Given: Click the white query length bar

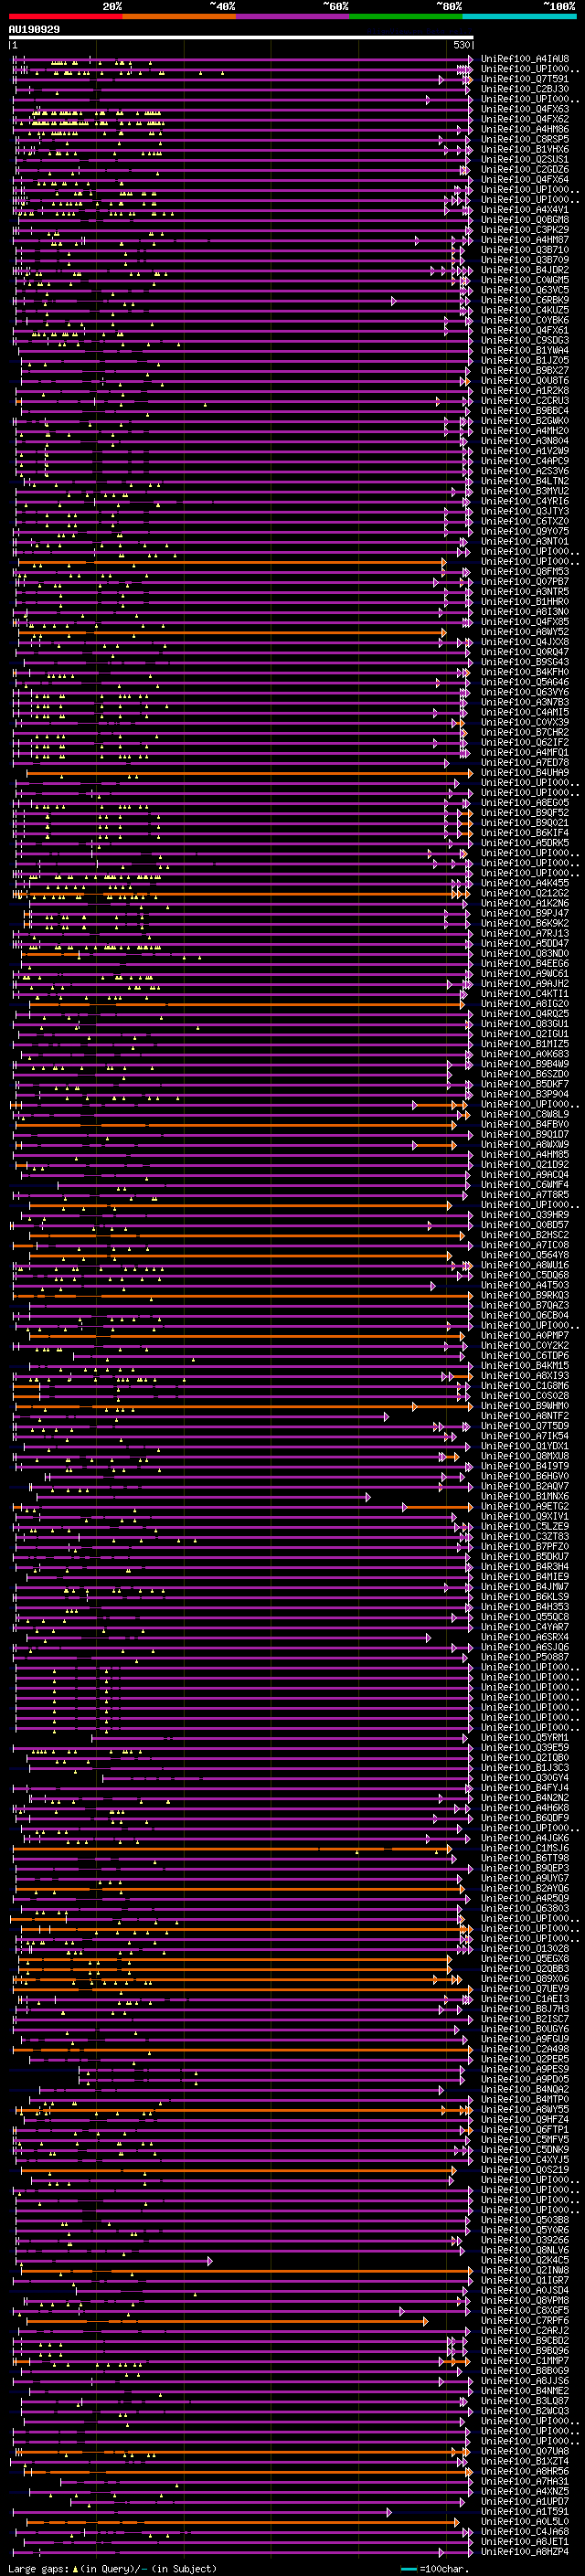Looking at the screenshot, I should 241,38.
